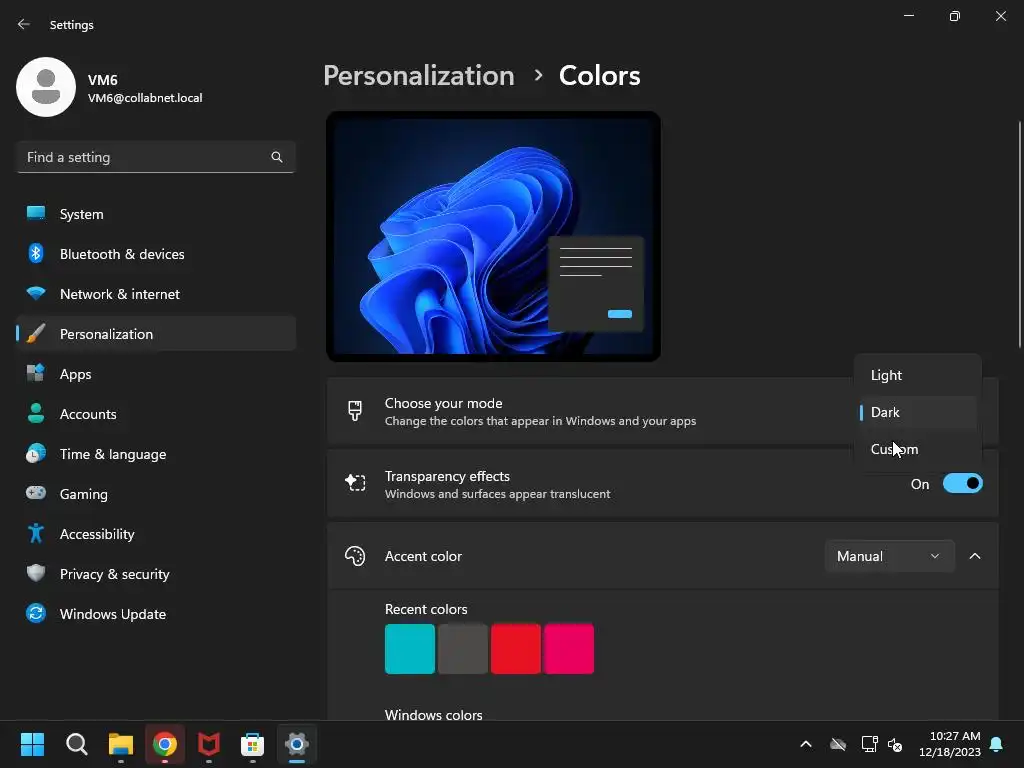Open the Windows Start menu
The width and height of the screenshot is (1024, 768).
32,744
